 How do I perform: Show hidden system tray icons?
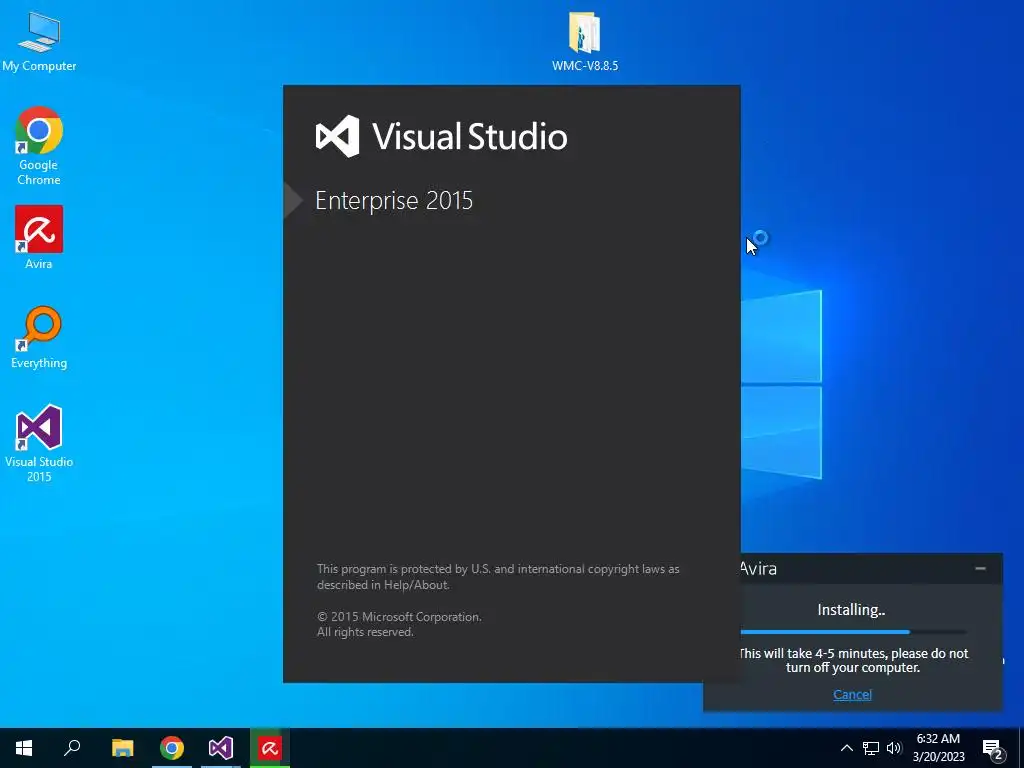click(846, 748)
